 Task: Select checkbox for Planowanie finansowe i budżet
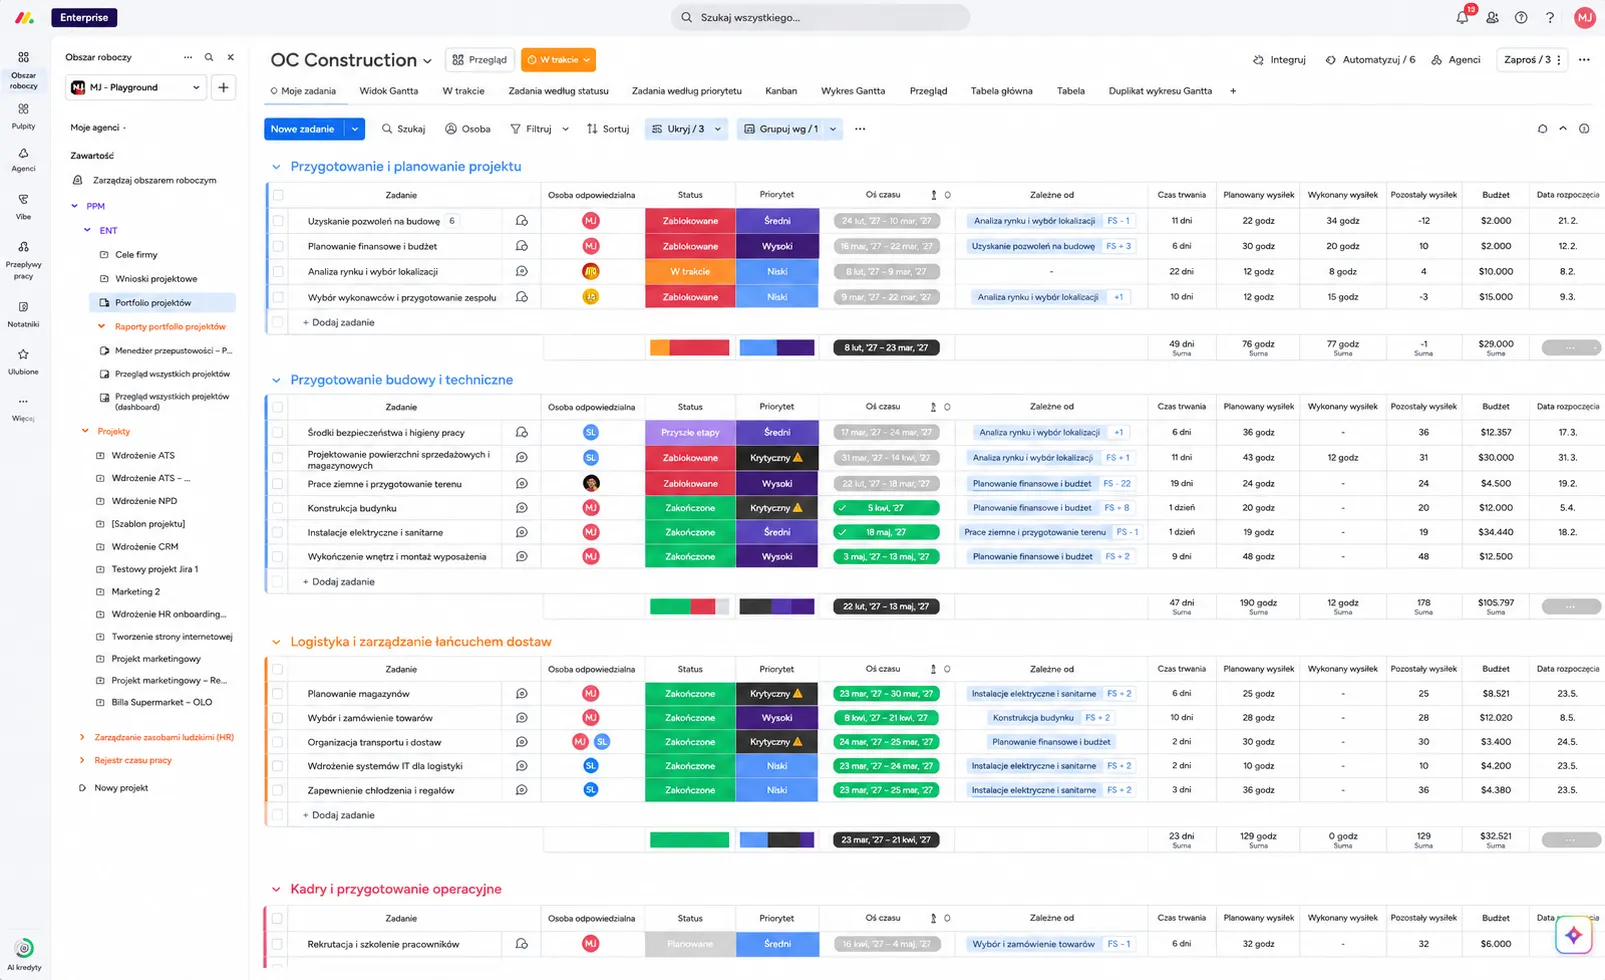pyautogui.click(x=278, y=246)
